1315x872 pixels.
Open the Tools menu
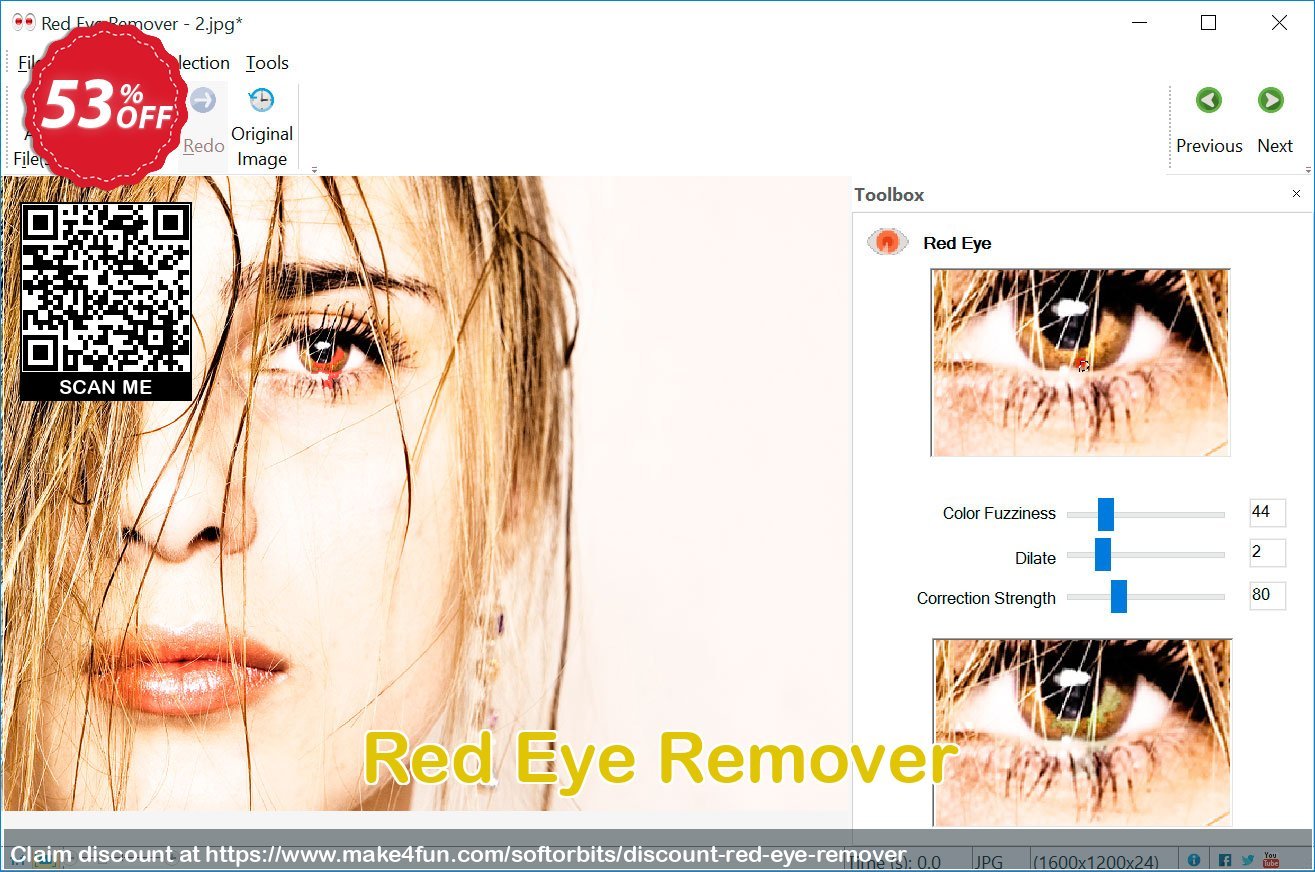pyautogui.click(x=267, y=63)
